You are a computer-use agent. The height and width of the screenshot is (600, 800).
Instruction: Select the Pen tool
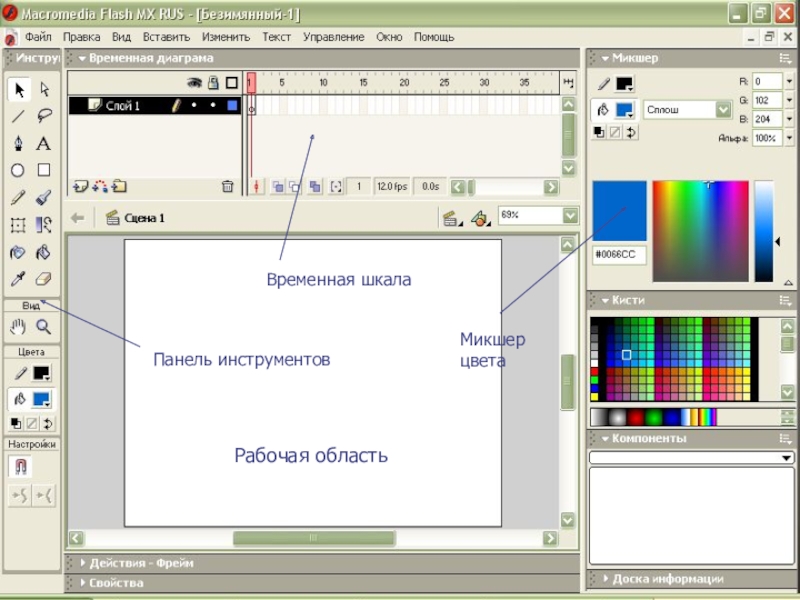click(x=18, y=143)
